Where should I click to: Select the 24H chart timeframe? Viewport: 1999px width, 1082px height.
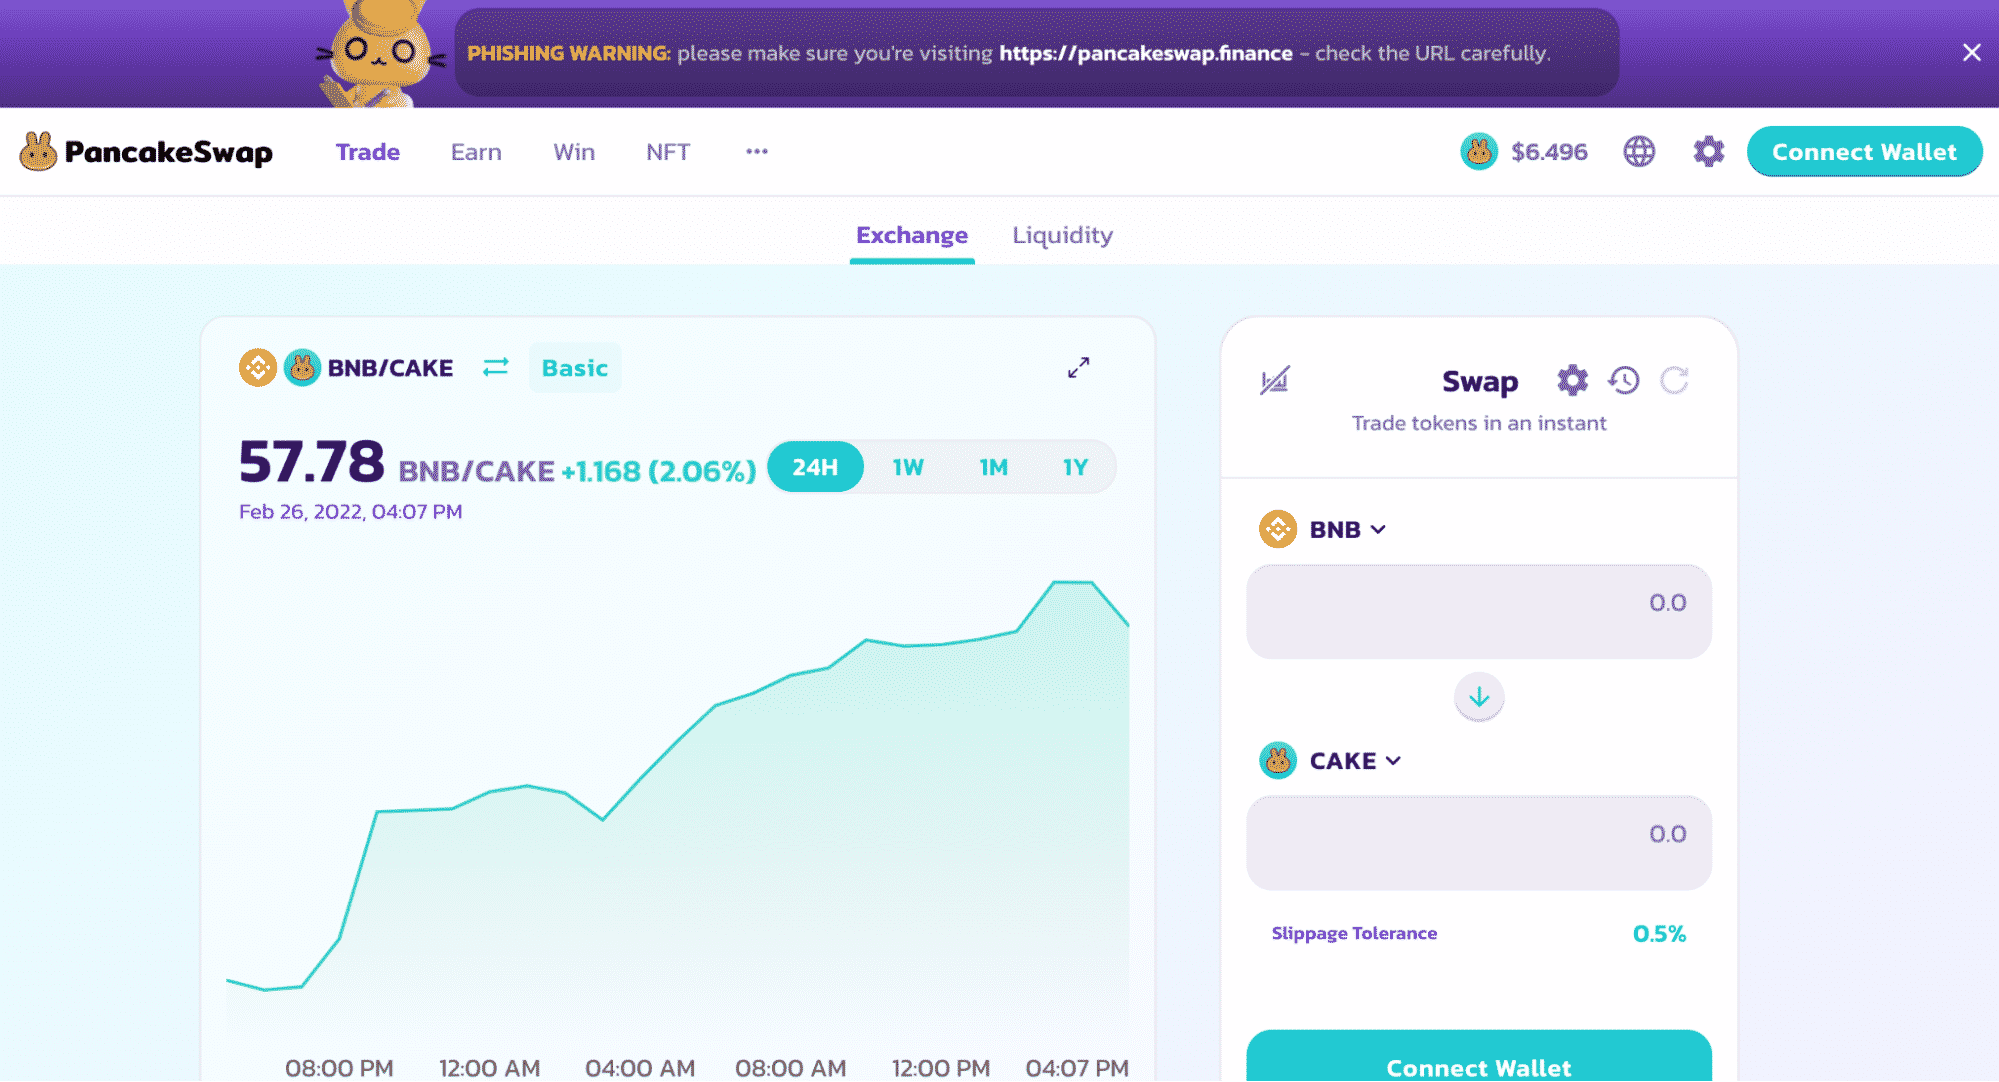point(815,467)
